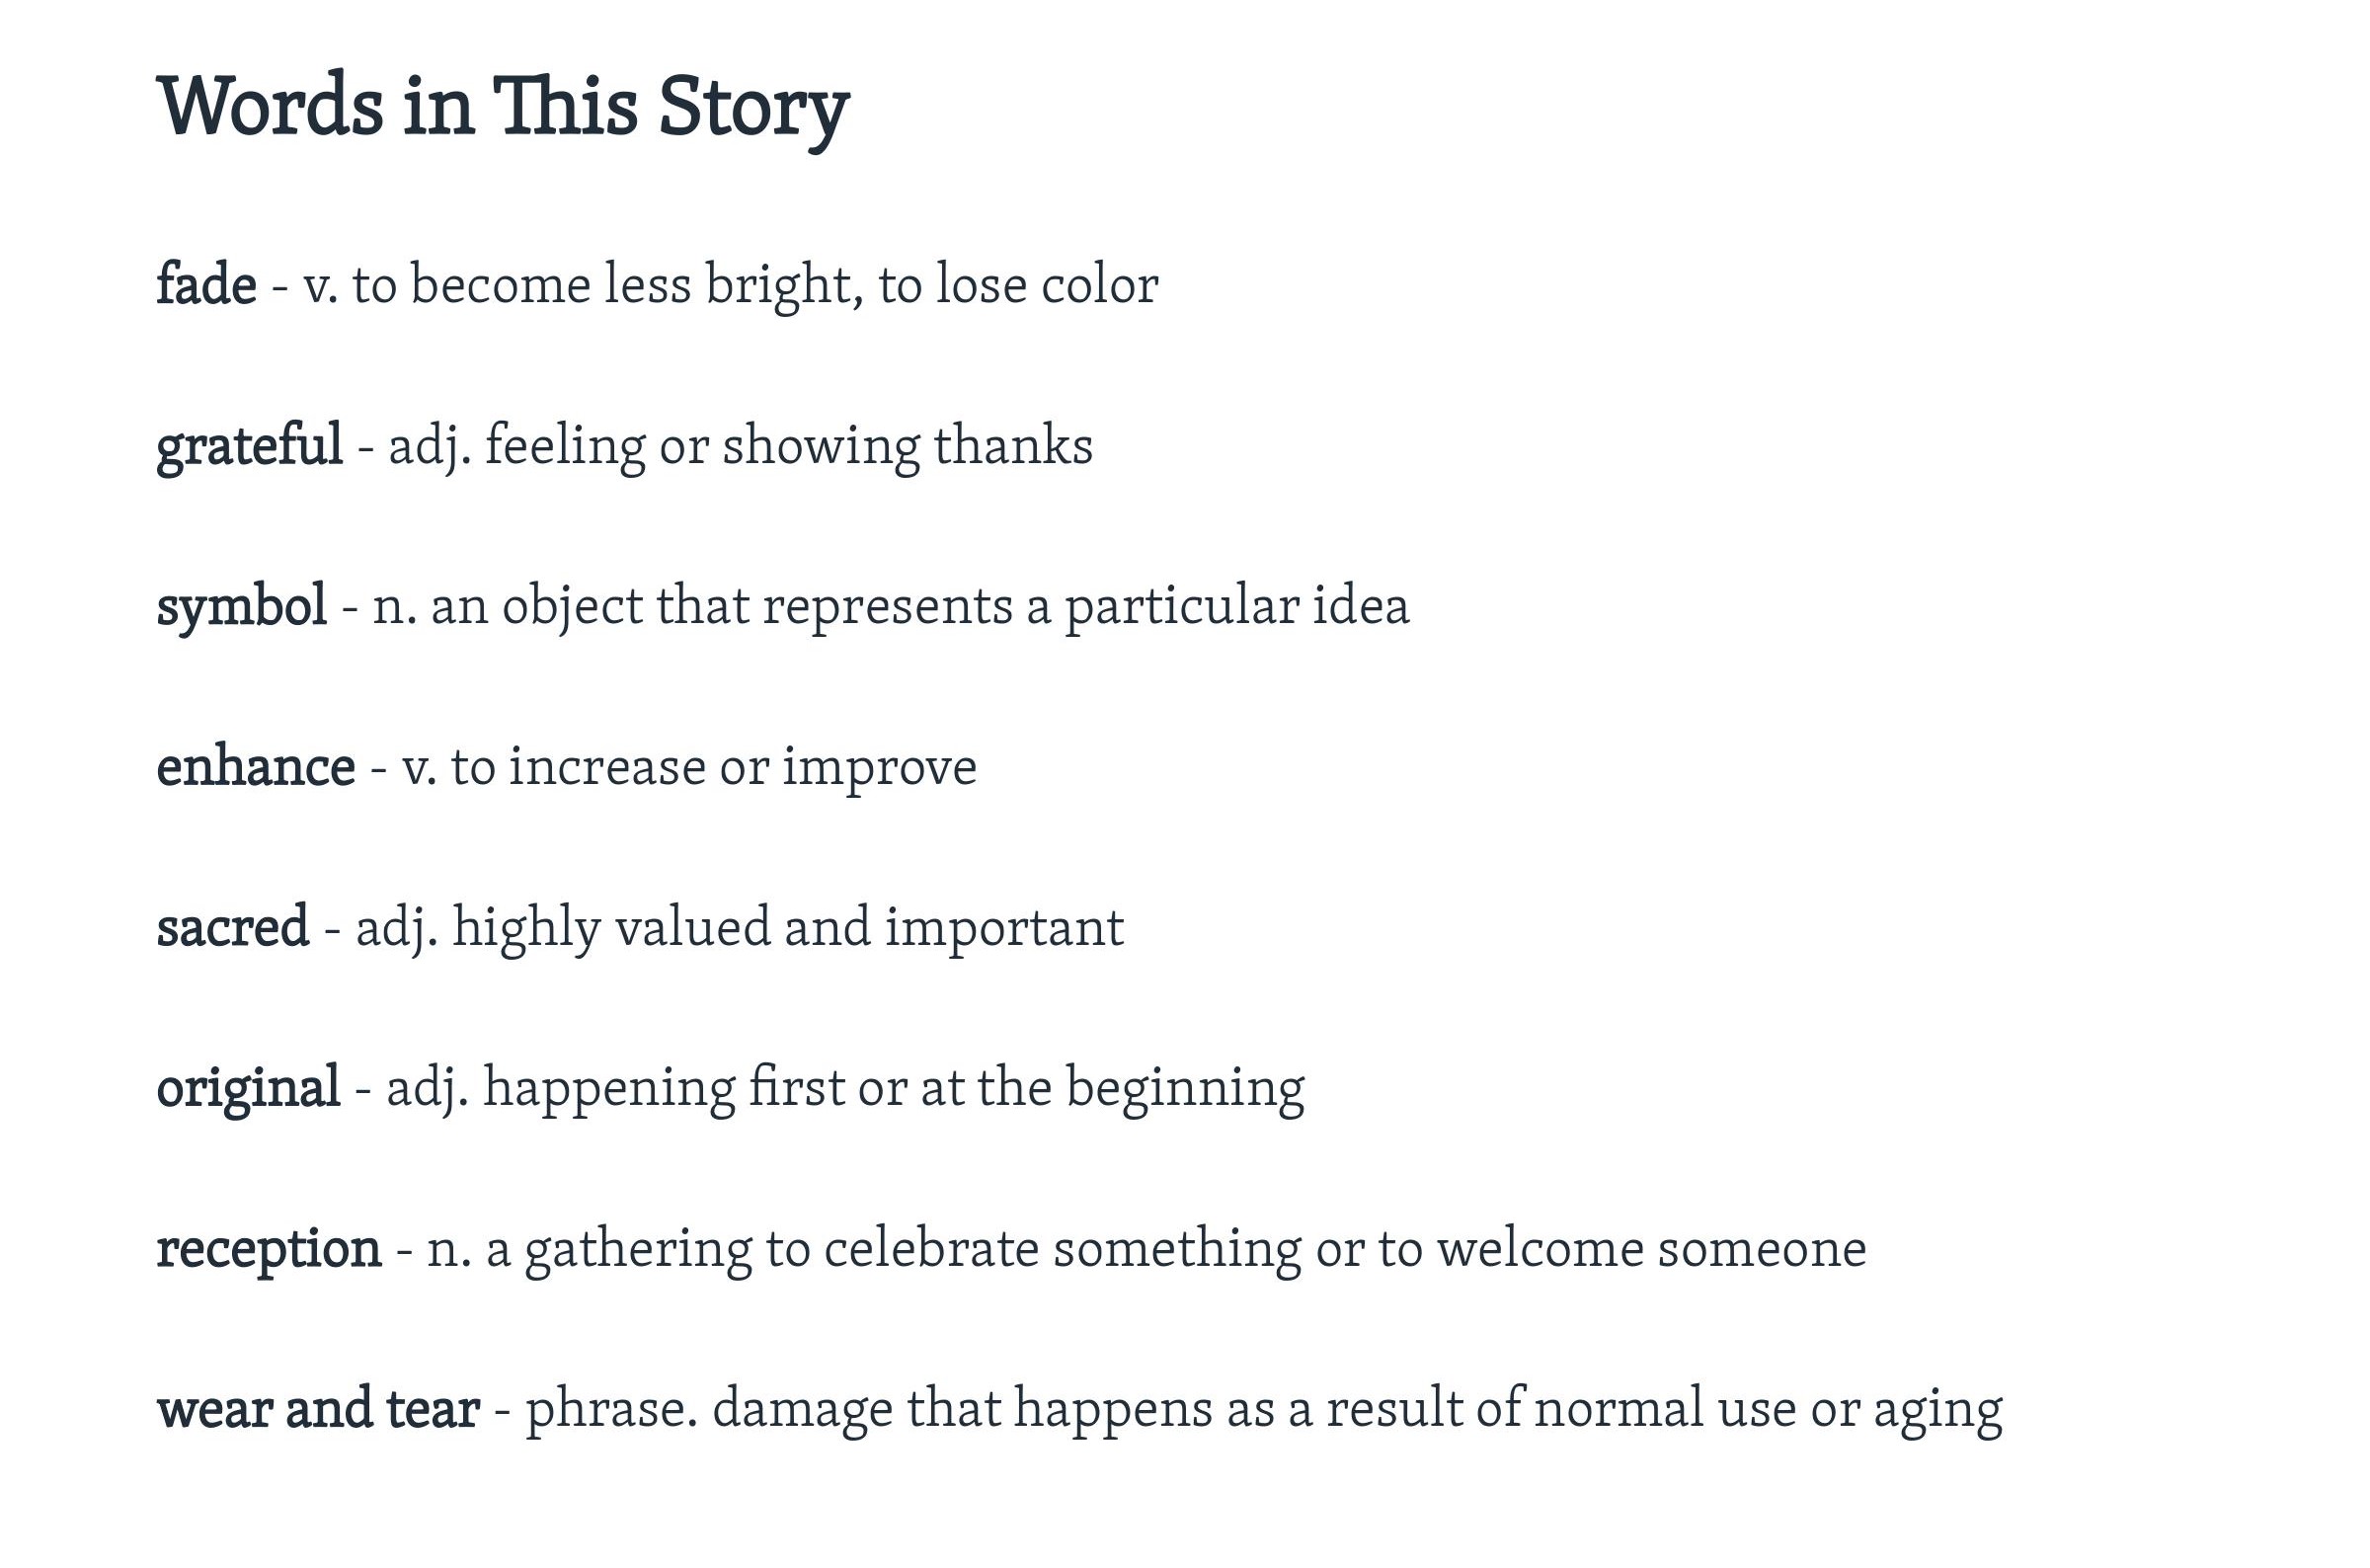Click the bold term 'reception'
Image resolution: width=2370 pixels, height=1568 pixels.
(268, 1249)
